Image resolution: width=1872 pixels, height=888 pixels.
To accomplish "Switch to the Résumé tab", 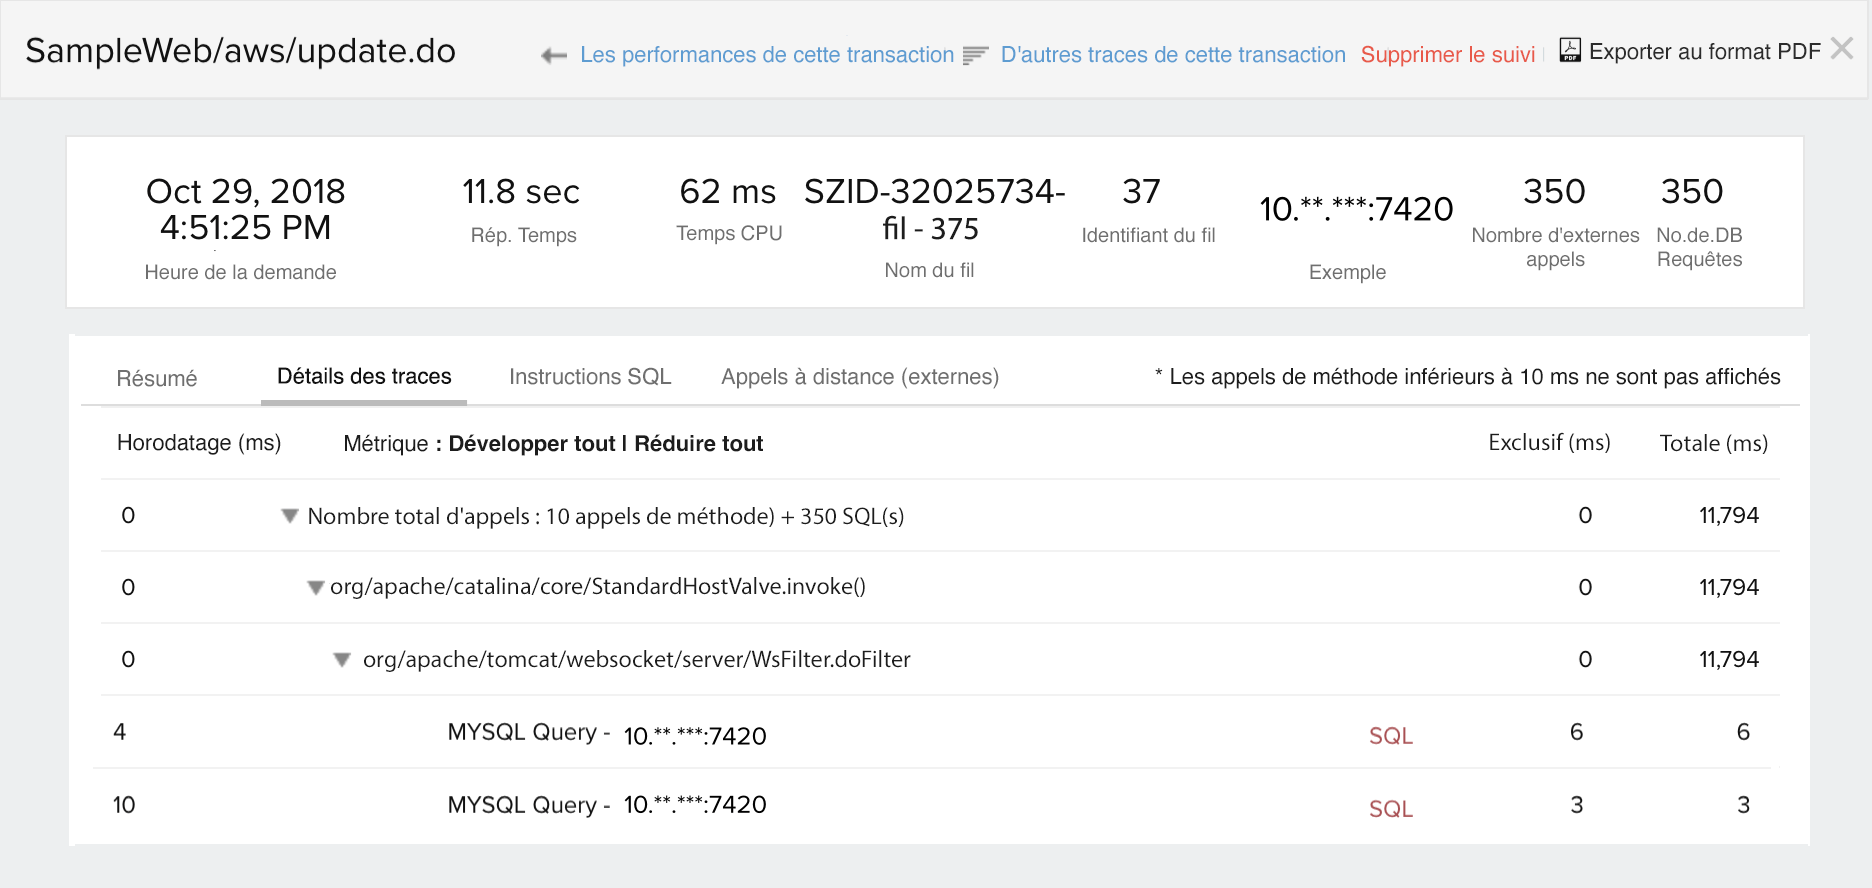I will coord(157,379).
